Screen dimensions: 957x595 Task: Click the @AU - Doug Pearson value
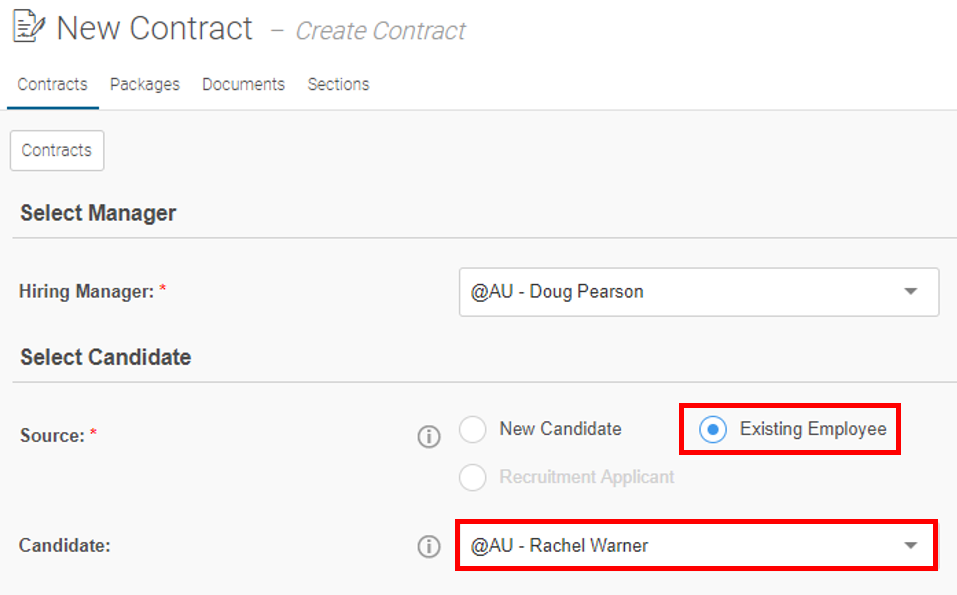pyautogui.click(x=557, y=292)
